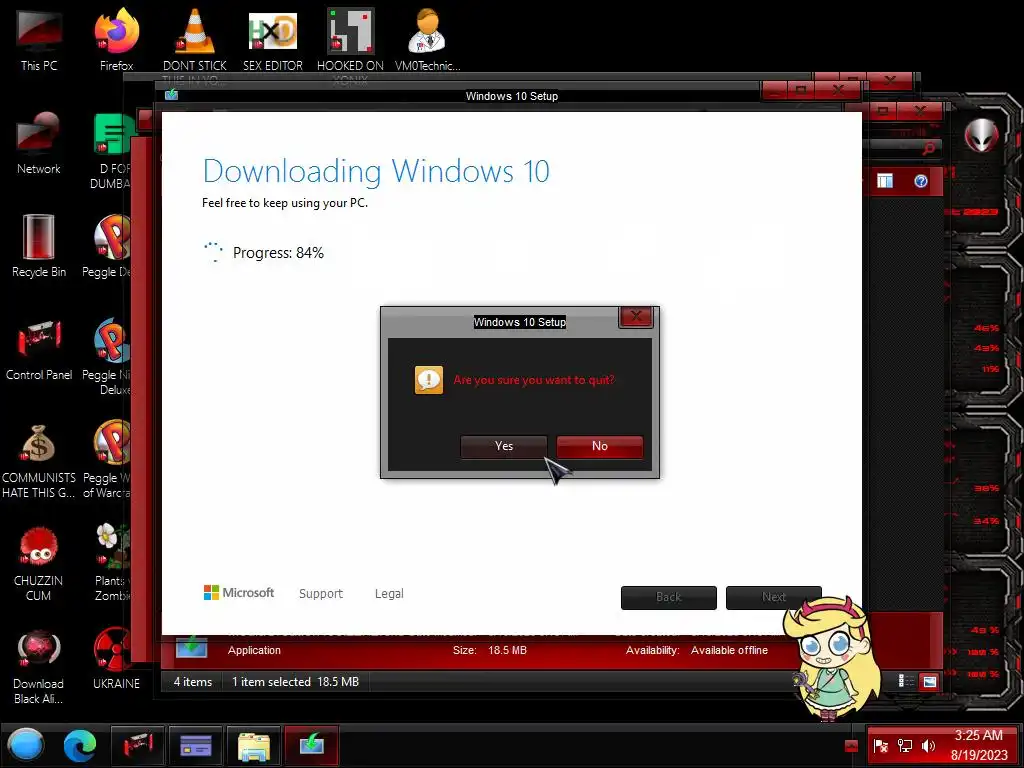Viewport: 1024px width, 768px height.
Task: Click the Back button in Windows 10 Setup
Action: 669,597
